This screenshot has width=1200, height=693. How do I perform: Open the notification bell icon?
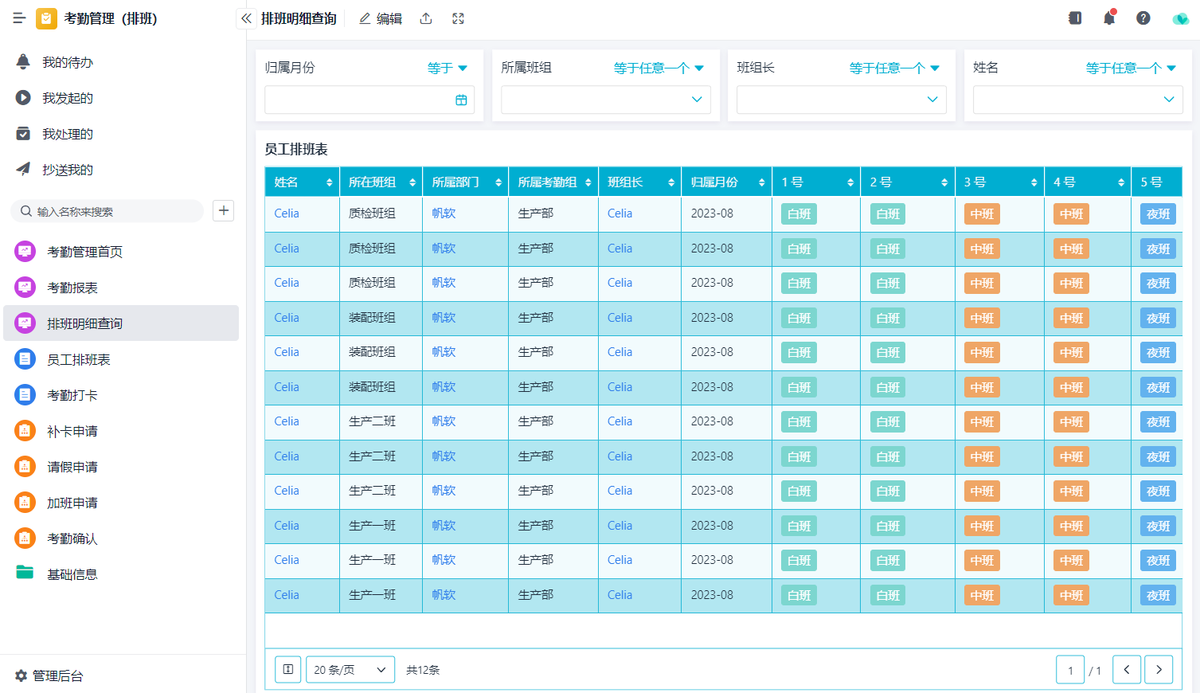coord(1109,18)
